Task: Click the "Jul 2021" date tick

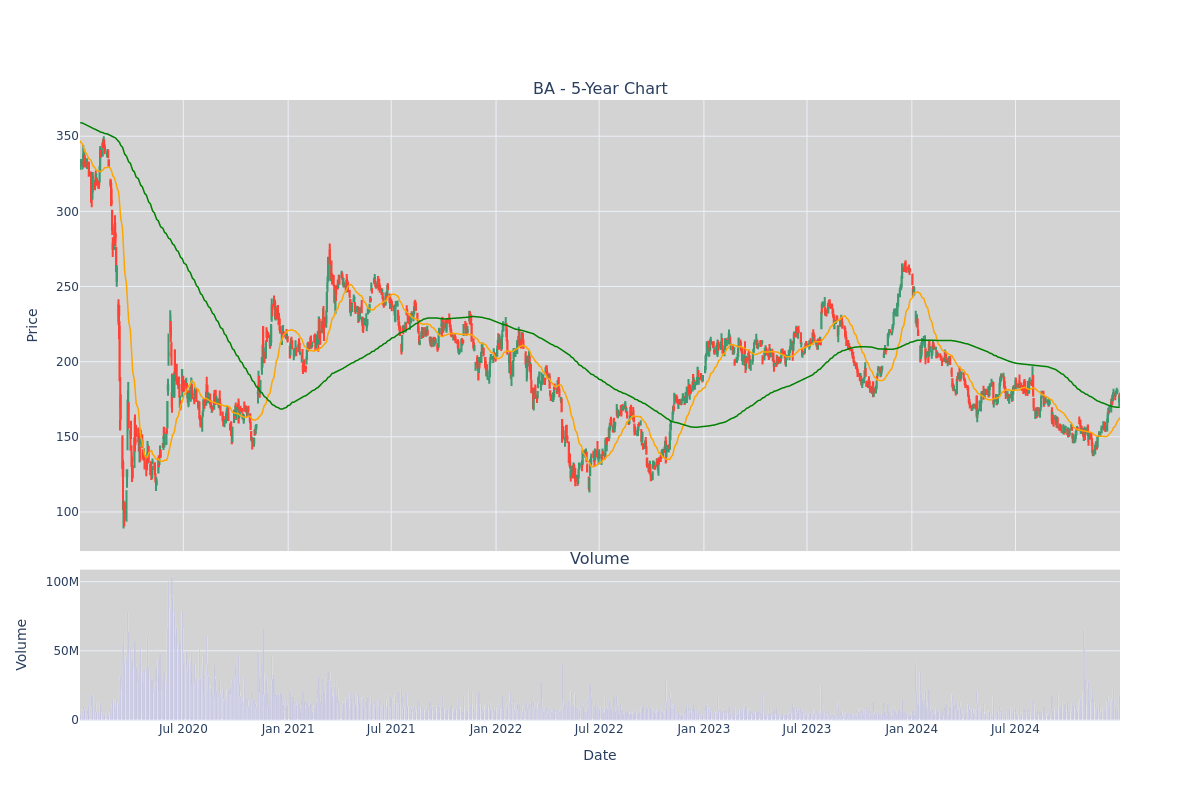Action: point(391,729)
